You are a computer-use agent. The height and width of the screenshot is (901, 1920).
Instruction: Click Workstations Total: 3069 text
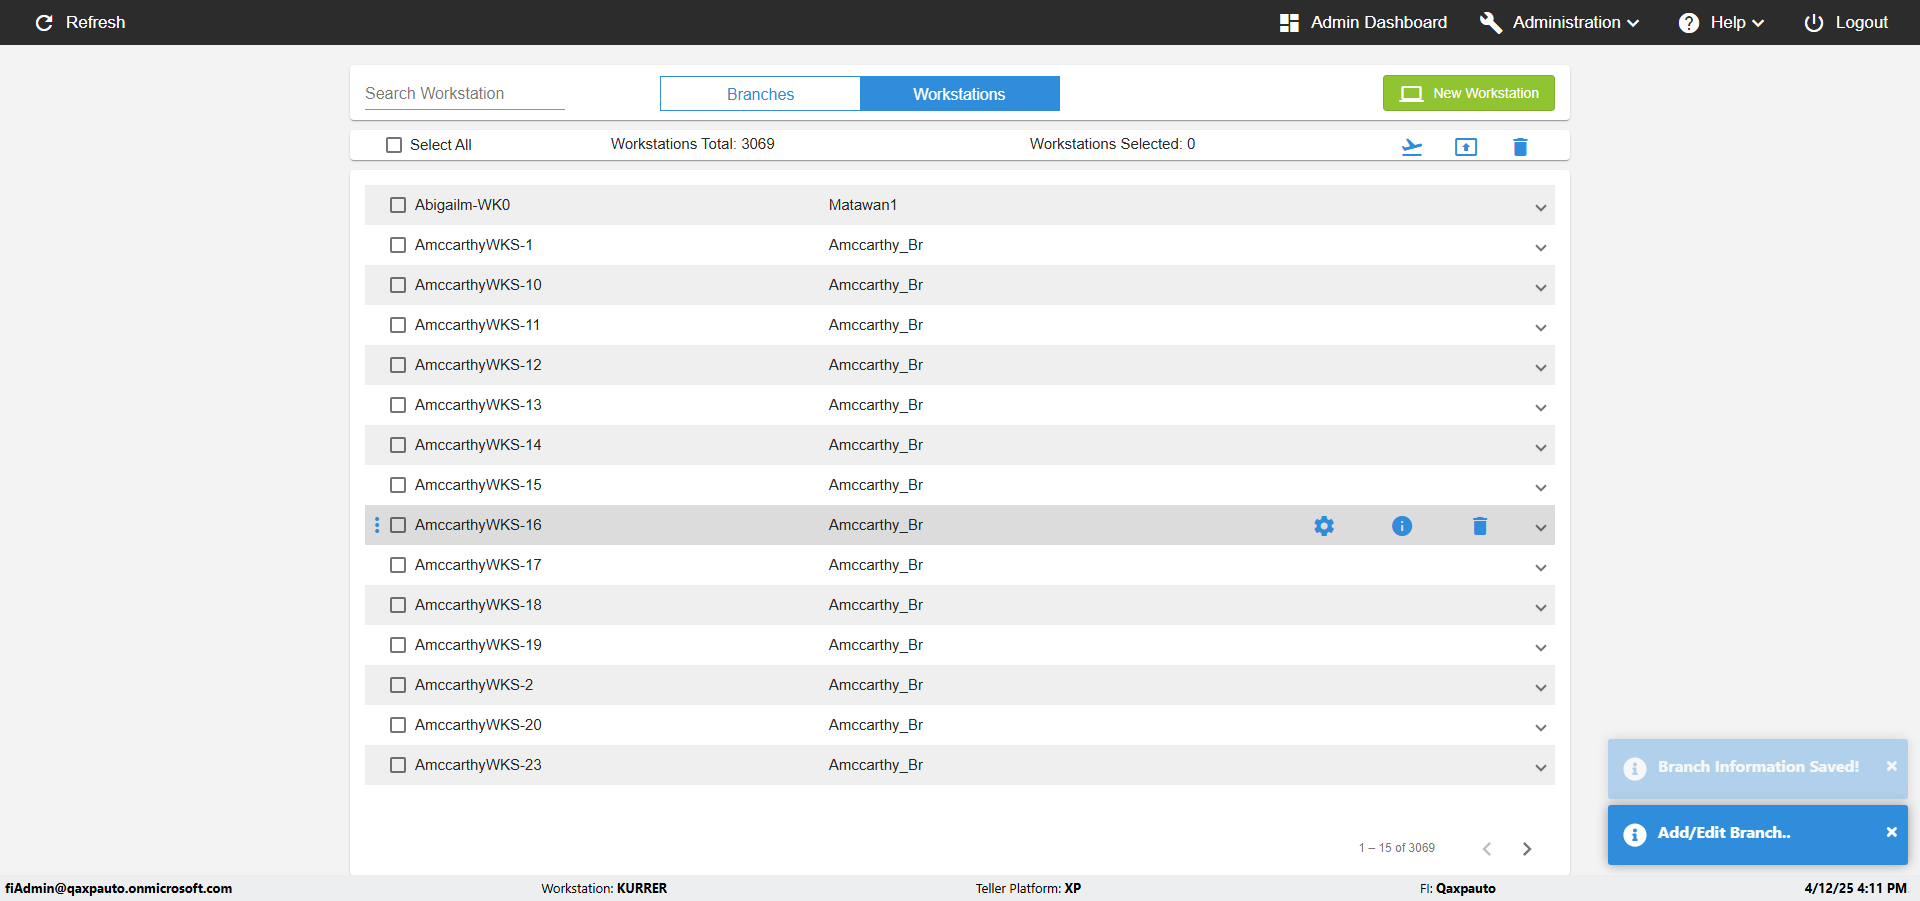pos(692,144)
